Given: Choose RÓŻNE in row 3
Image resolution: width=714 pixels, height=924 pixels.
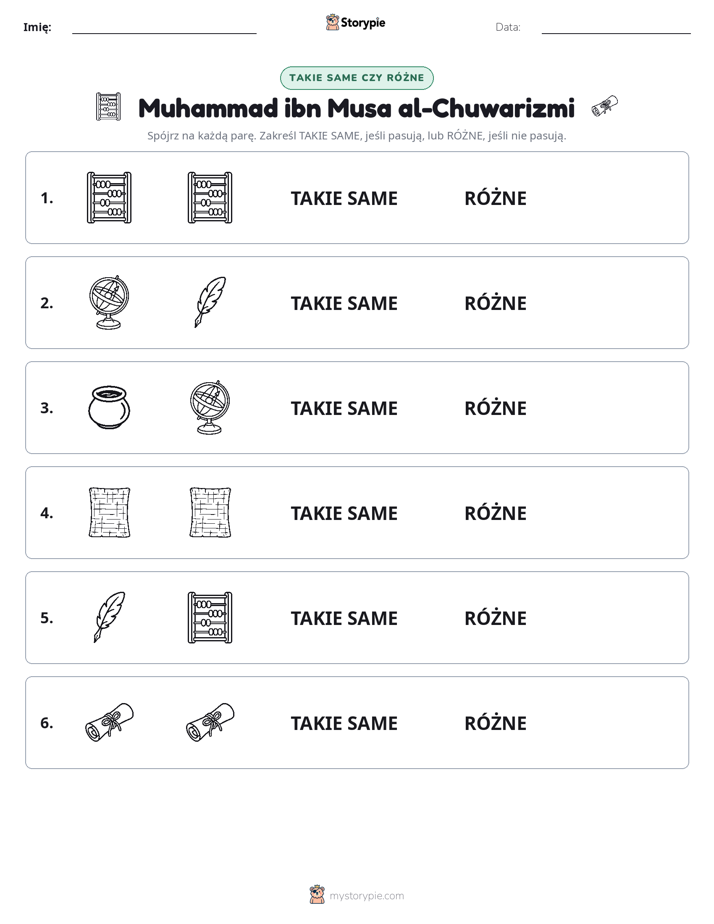Looking at the screenshot, I should tap(495, 408).
